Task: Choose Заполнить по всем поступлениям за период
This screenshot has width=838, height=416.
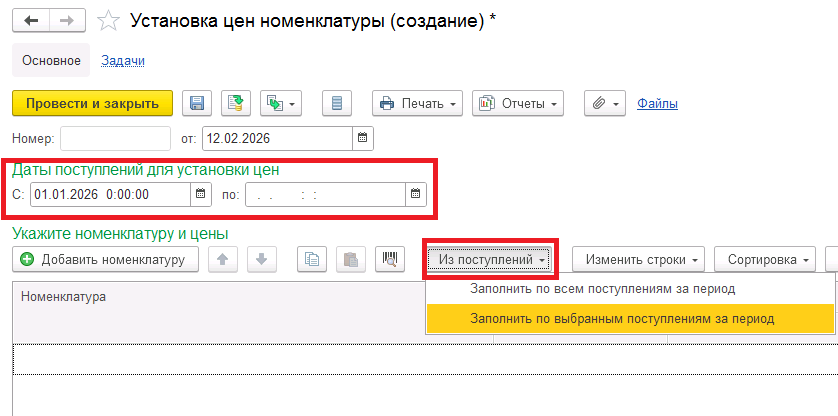Action: 631,289
